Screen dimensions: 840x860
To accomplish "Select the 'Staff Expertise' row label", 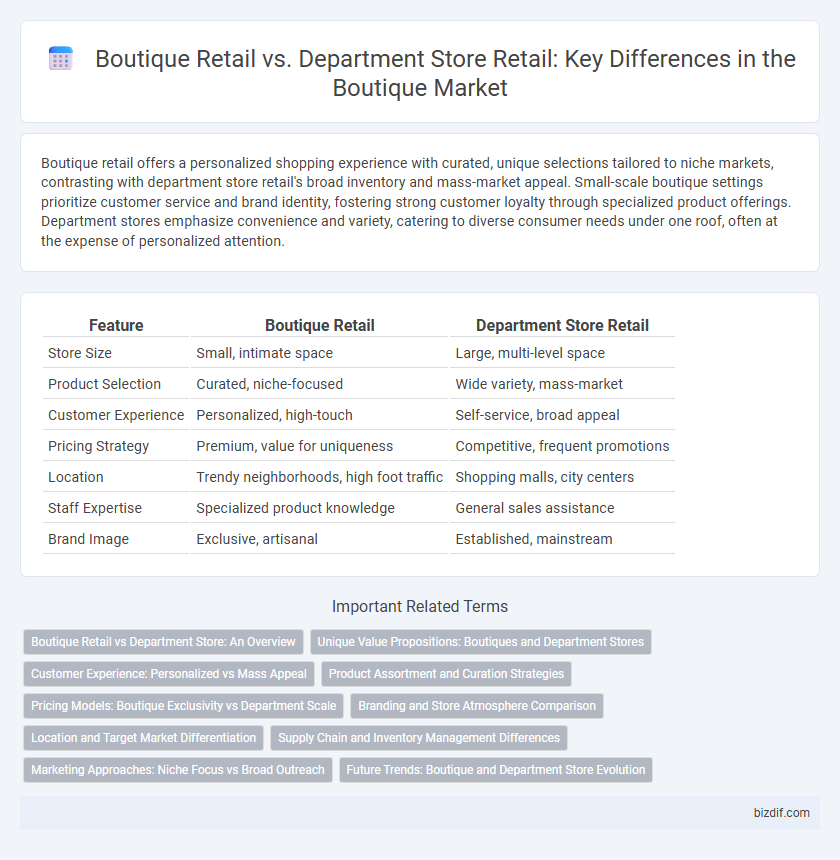I will click(x=95, y=508).
